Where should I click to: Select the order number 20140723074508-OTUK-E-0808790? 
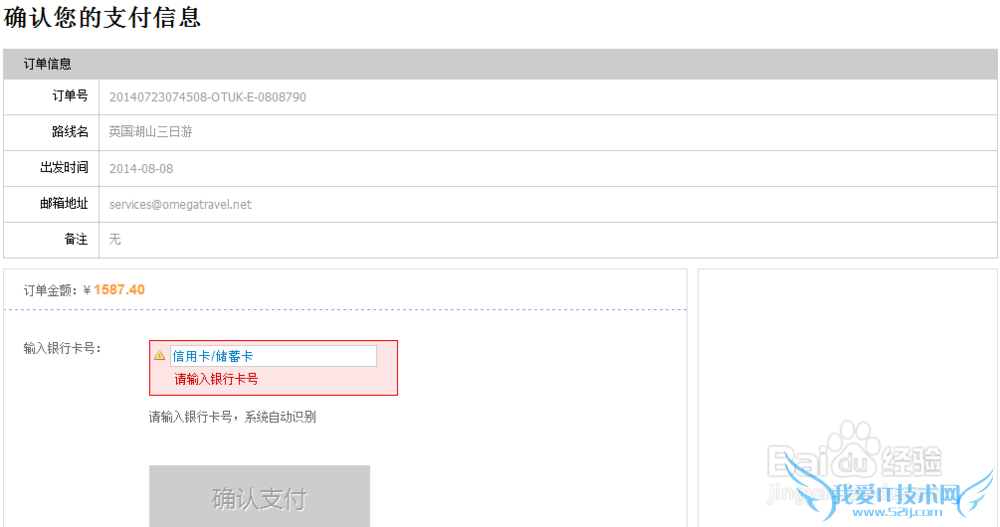click(x=207, y=97)
